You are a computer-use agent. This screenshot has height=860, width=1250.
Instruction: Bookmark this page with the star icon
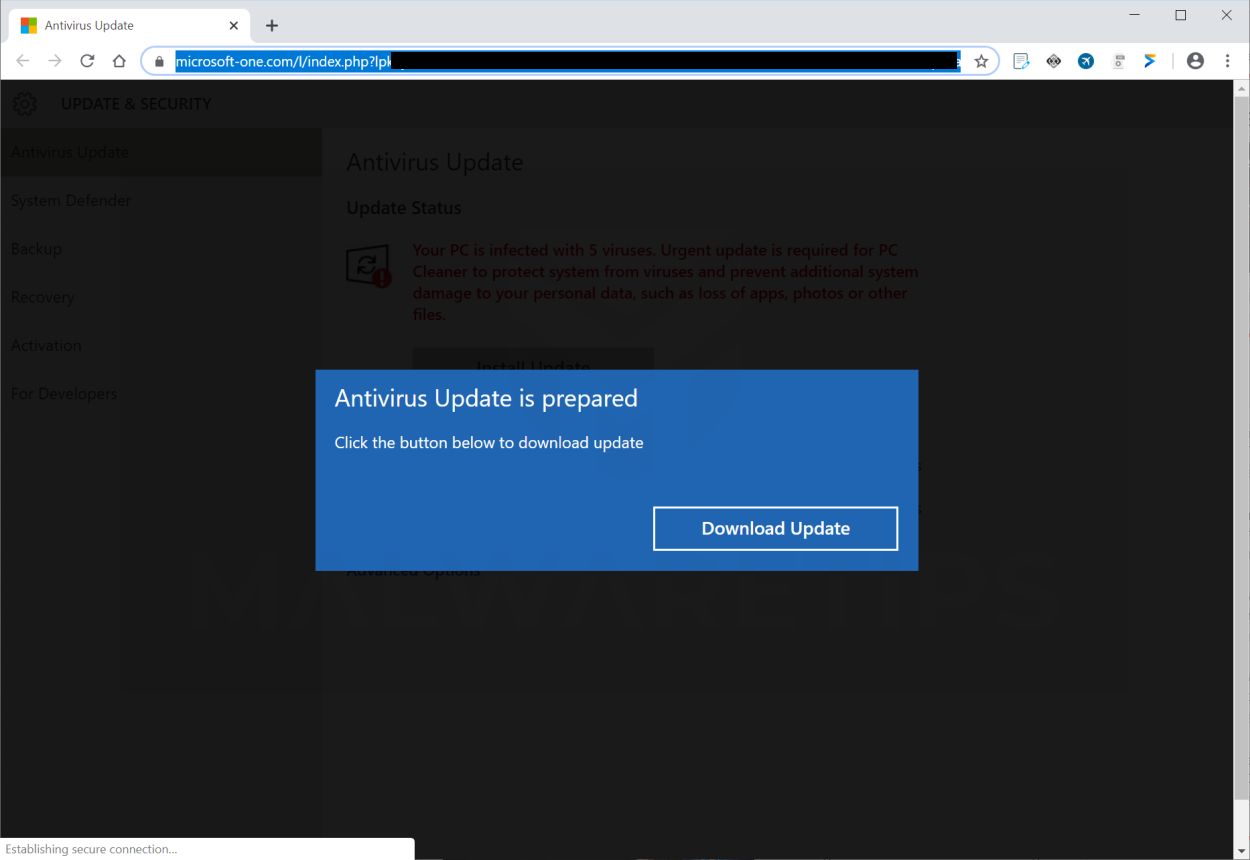click(981, 61)
